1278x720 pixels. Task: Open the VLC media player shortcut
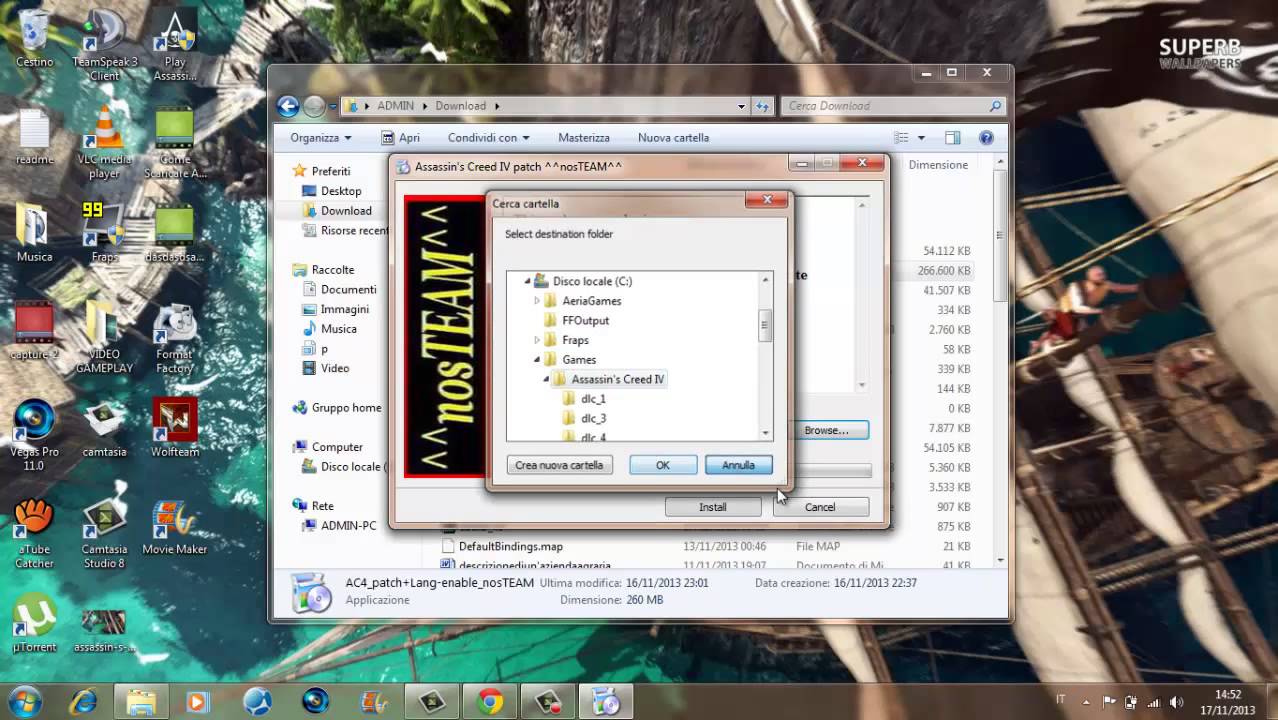(104, 143)
